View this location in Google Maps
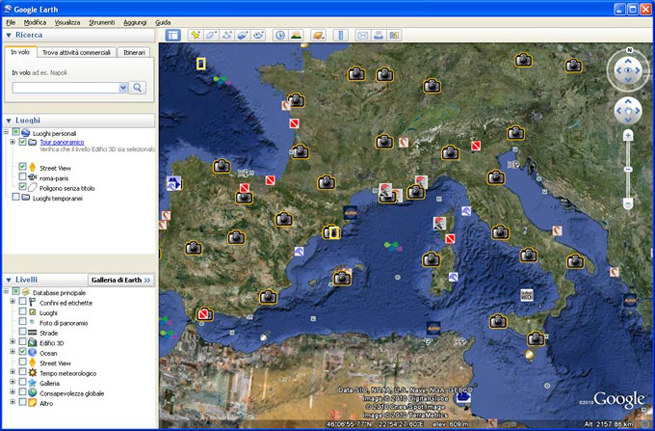Screen dimensions: 655x431 coord(394,35)
